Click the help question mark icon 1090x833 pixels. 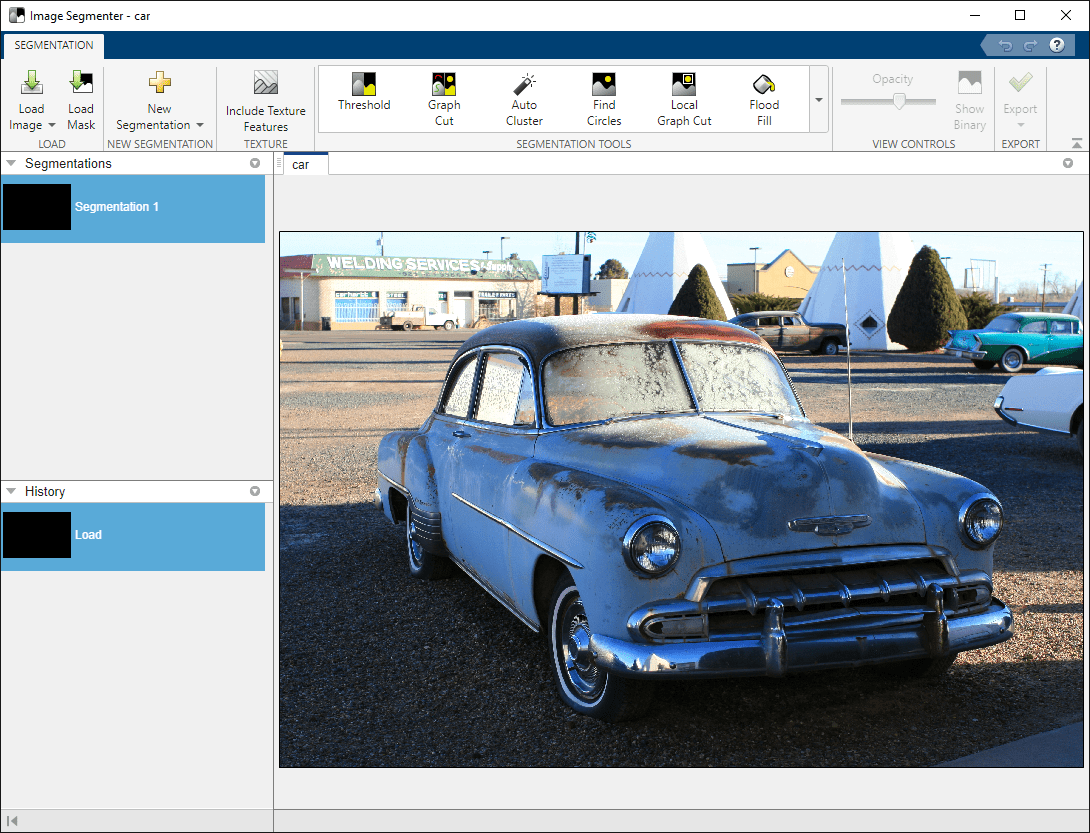[1056, 45]
